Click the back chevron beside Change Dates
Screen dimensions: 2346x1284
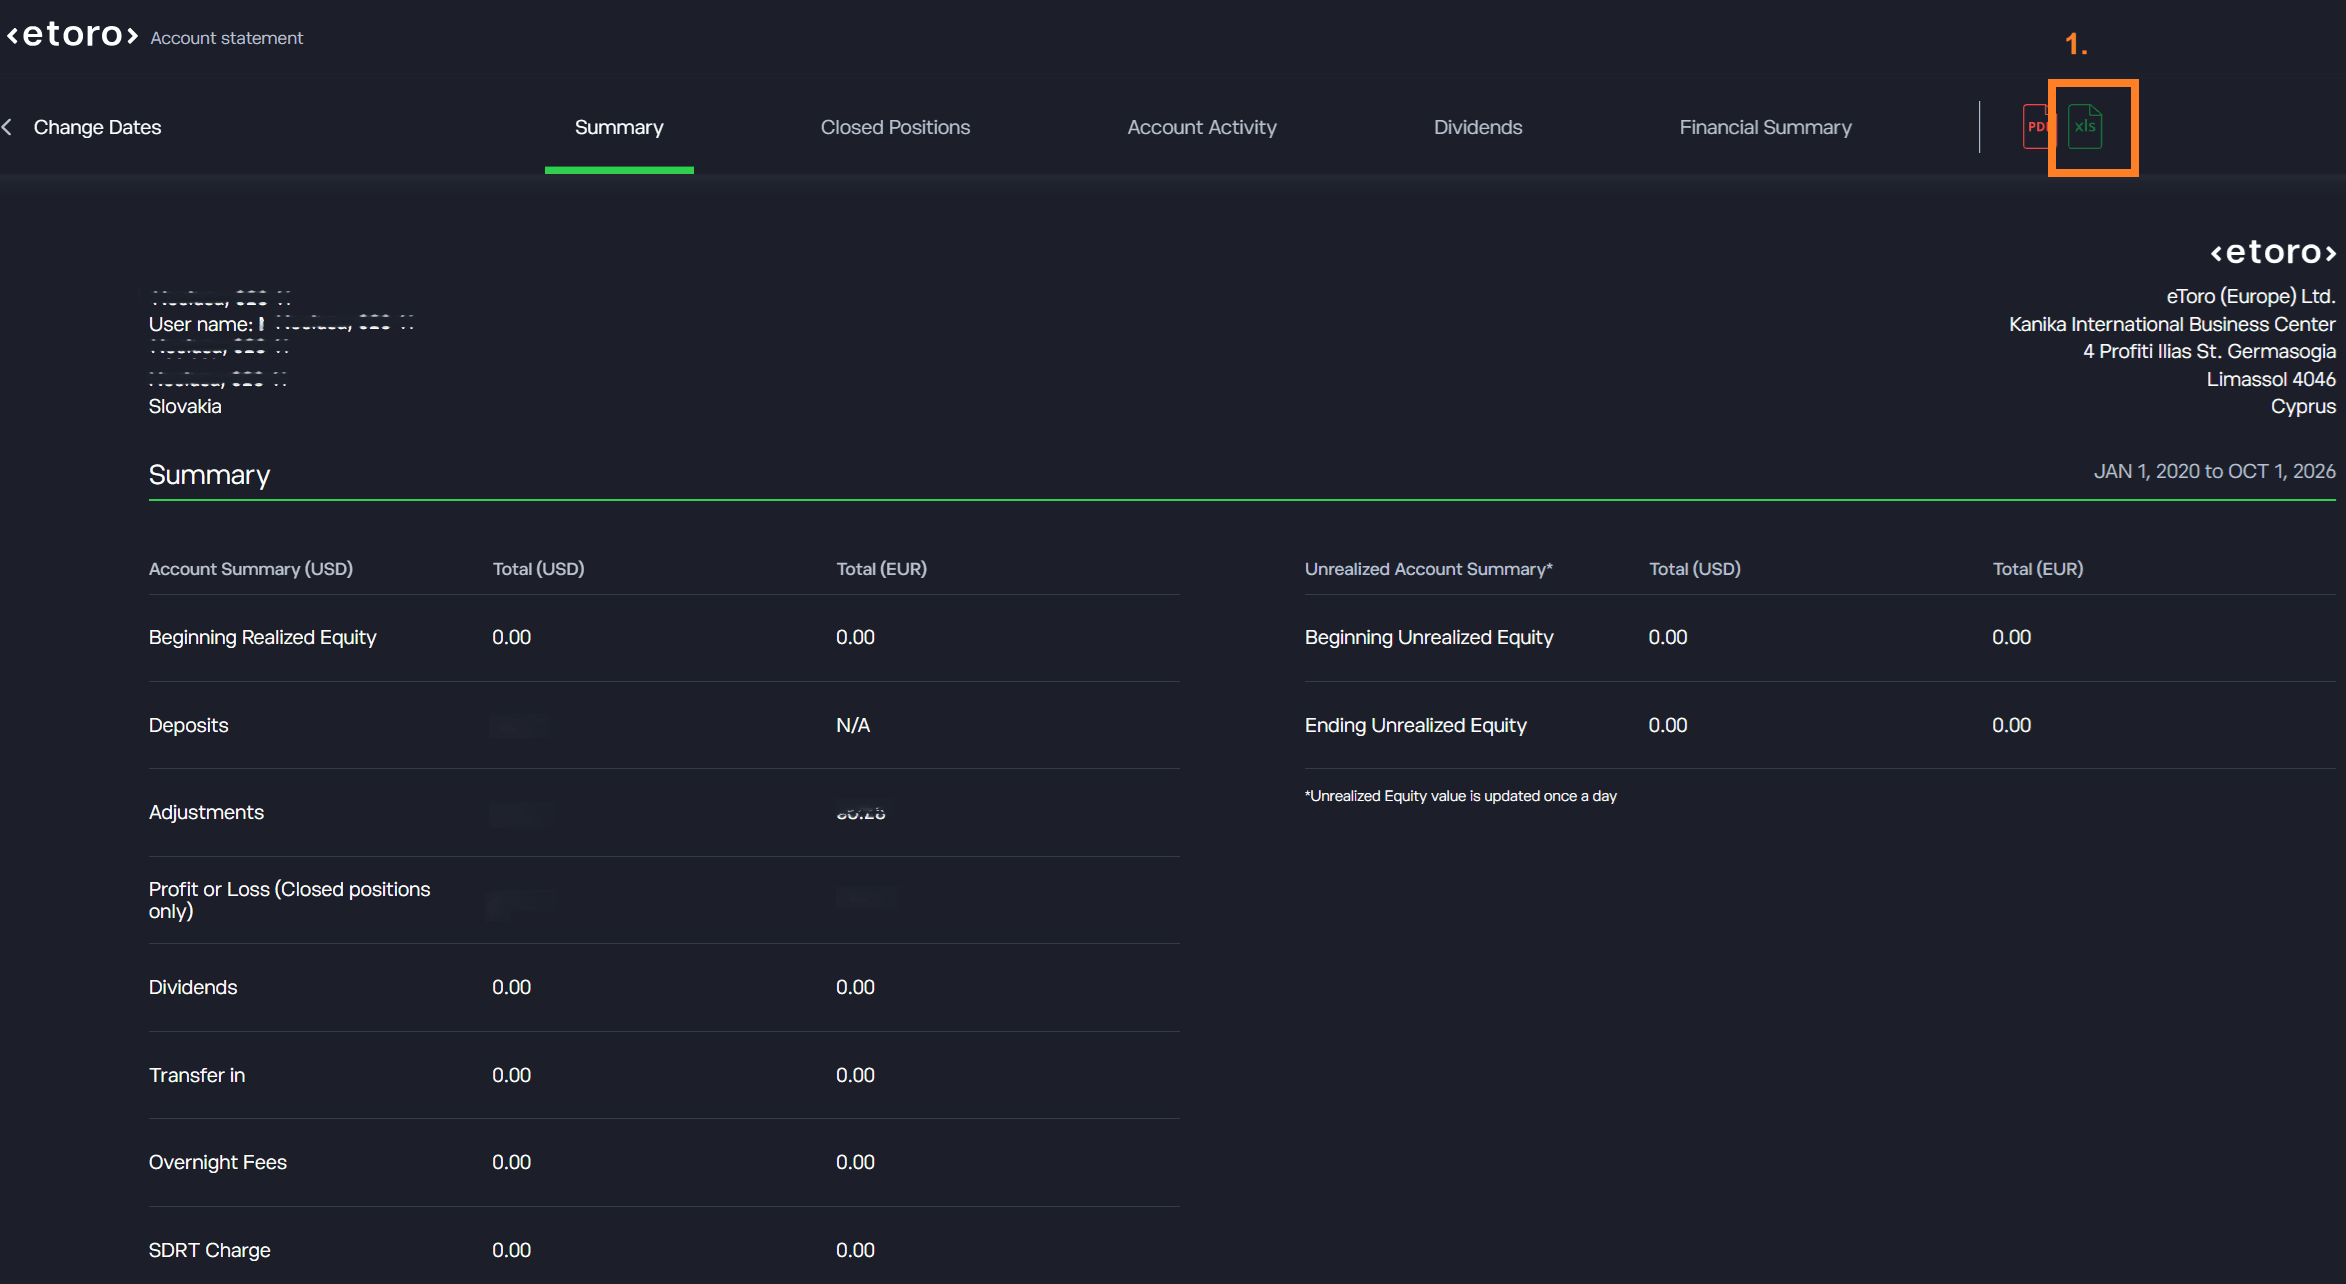[8, 127]
